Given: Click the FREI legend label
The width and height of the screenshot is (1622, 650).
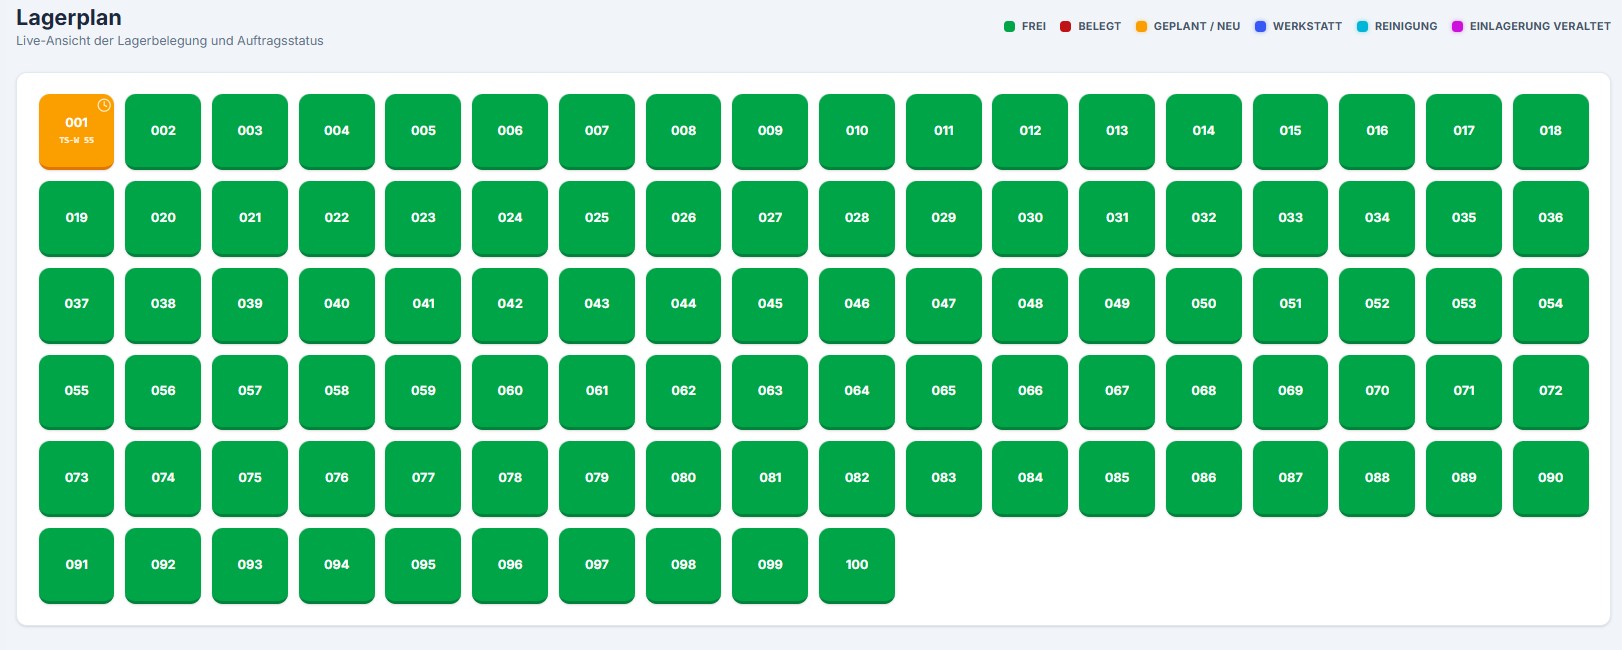Looking at the screenshot, I should coord(1034,26).
